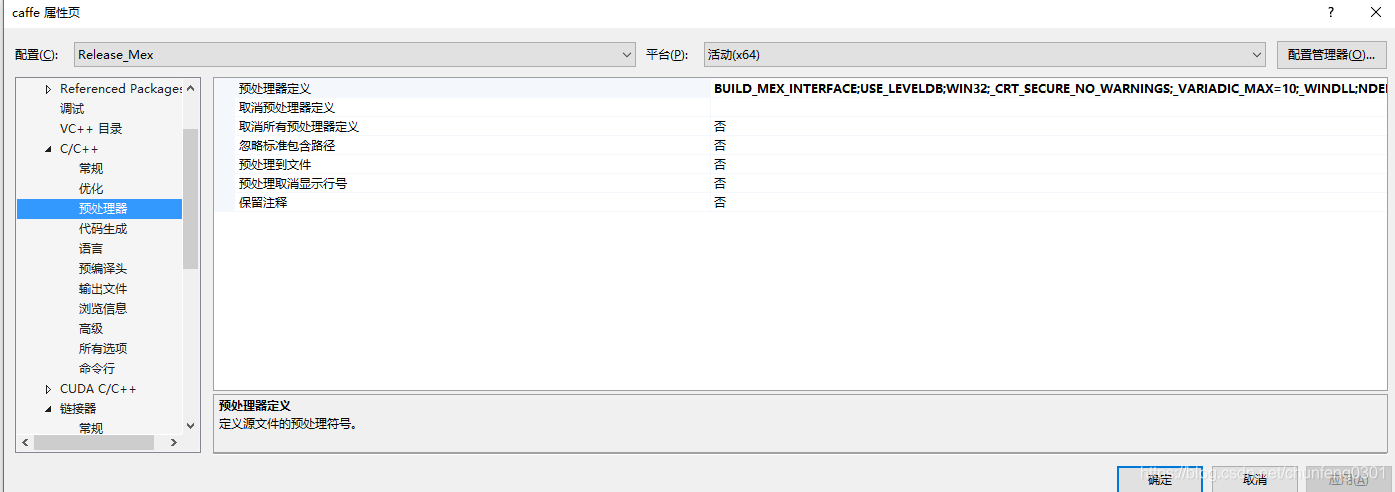Select 常规 under 链接器
Image resolution: width=1395 pixels, height=492 pixels.
[x=91, y=428]
